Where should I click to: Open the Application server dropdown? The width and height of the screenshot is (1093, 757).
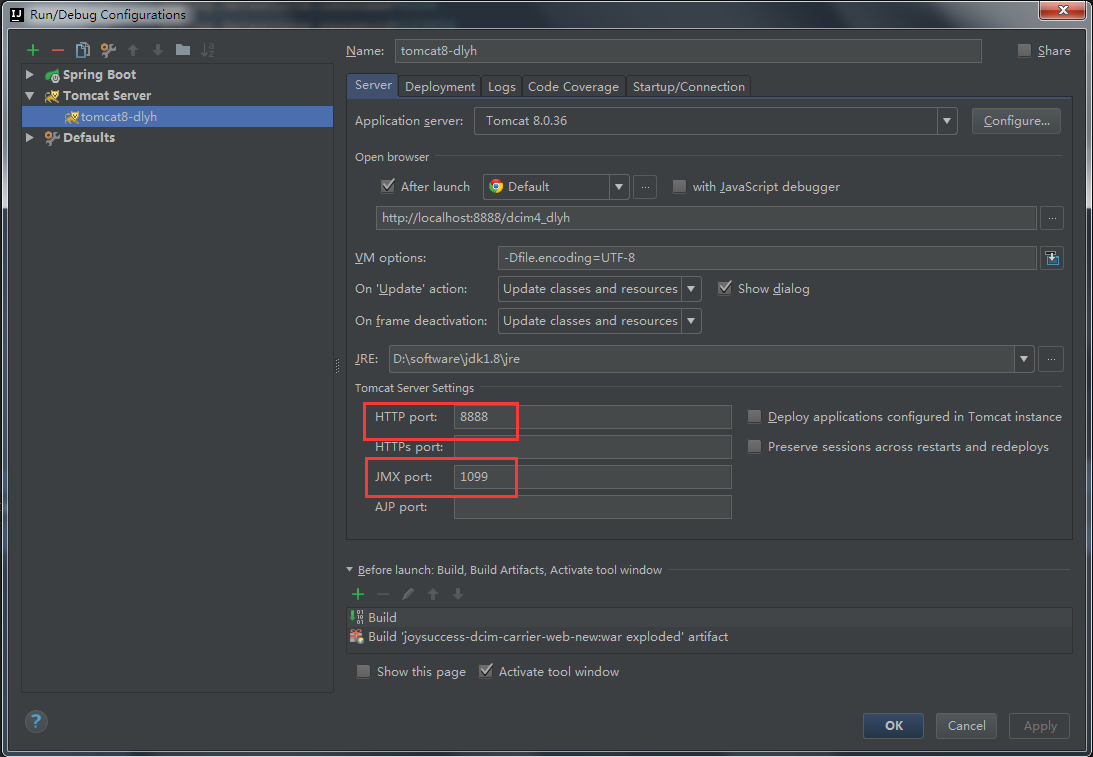pyautogui.click(x=946, y=121)
